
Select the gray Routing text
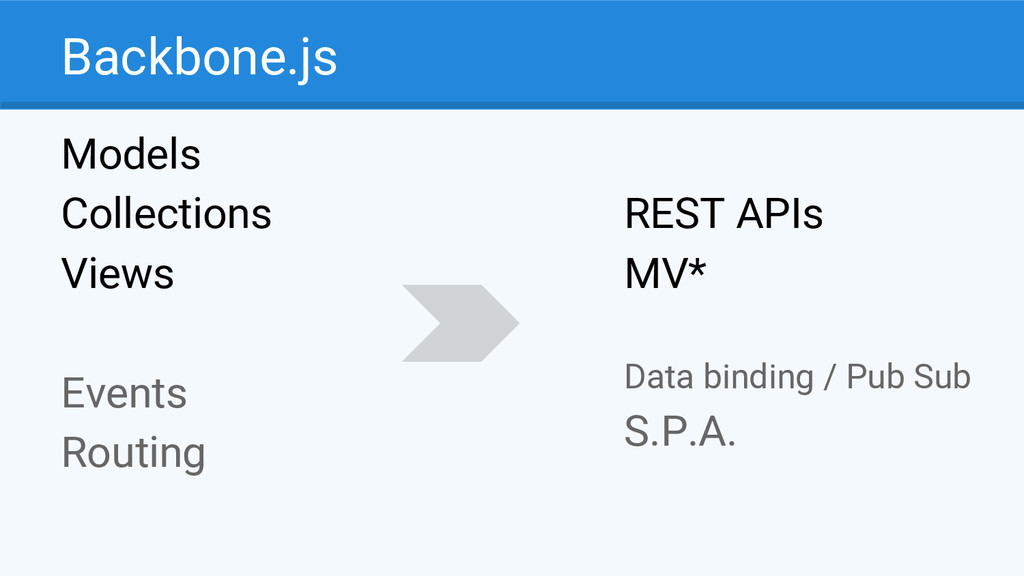tap(134, 453)
